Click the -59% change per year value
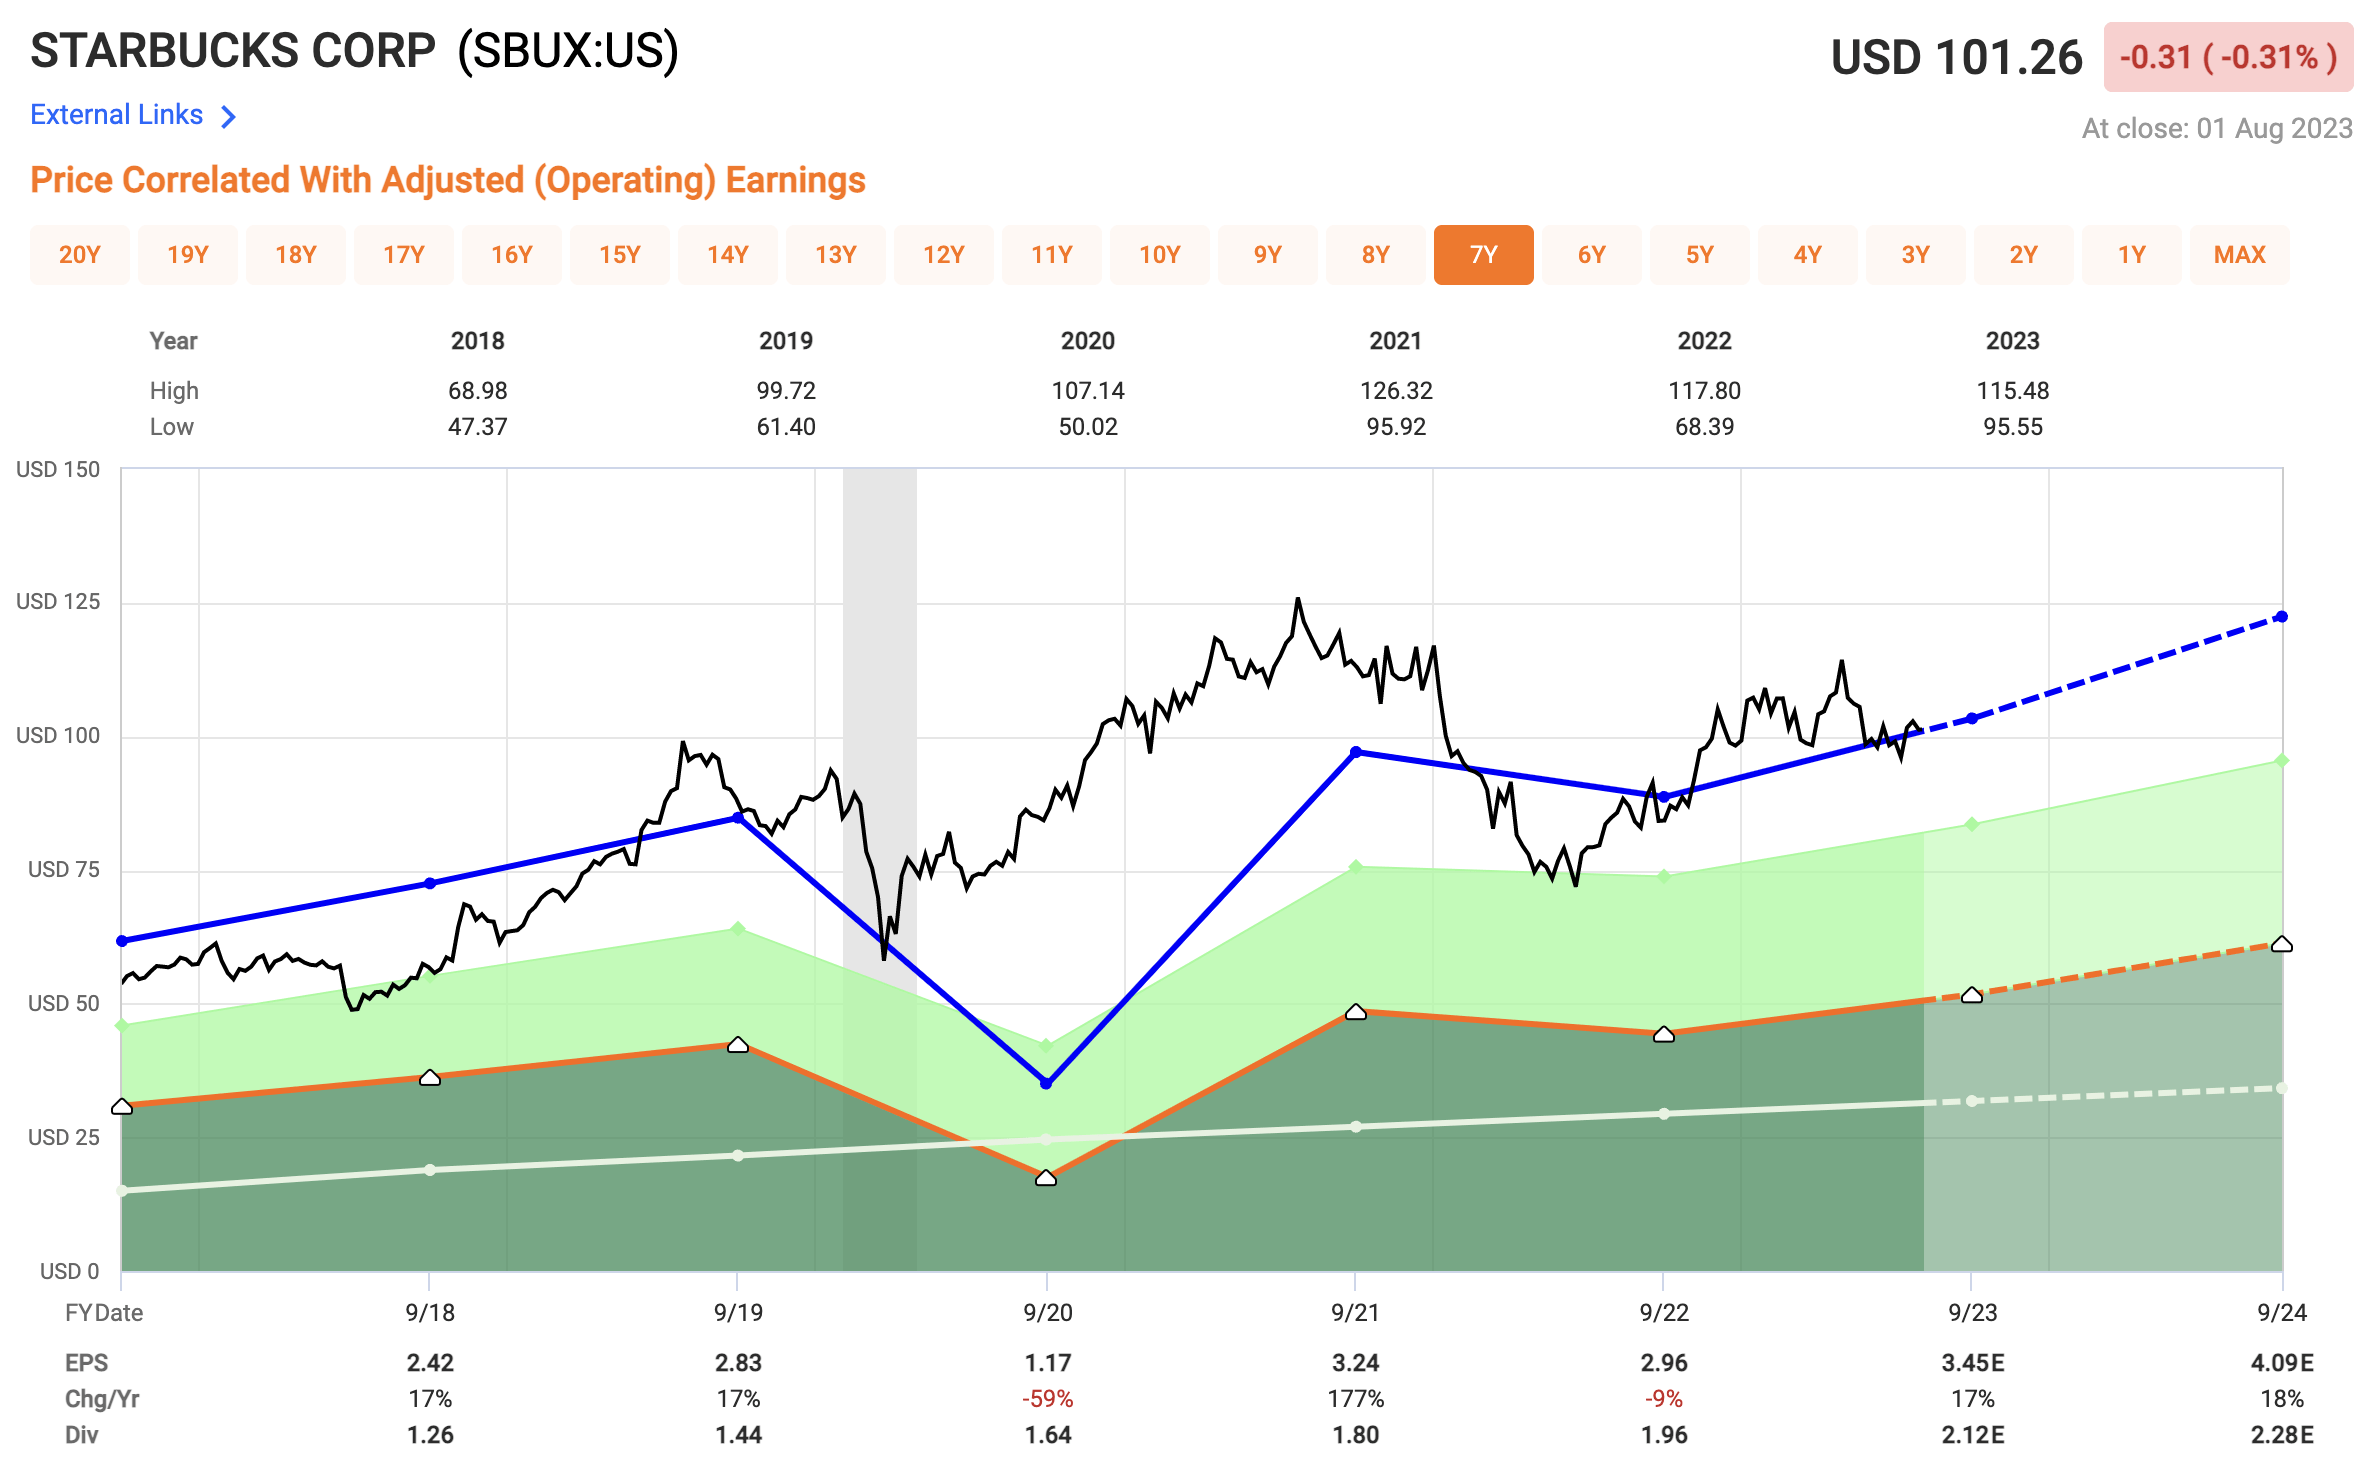The width and height of the screenshot is (2372, 1462). pos(1048,1399)
